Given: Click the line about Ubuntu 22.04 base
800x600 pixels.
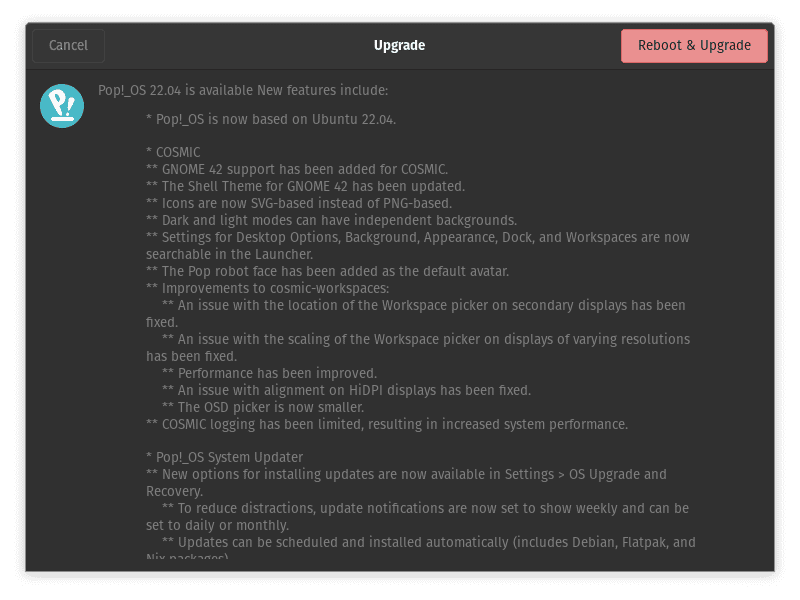Looking at the screenshot, I should pyautogui.click(x=271, y=119).
